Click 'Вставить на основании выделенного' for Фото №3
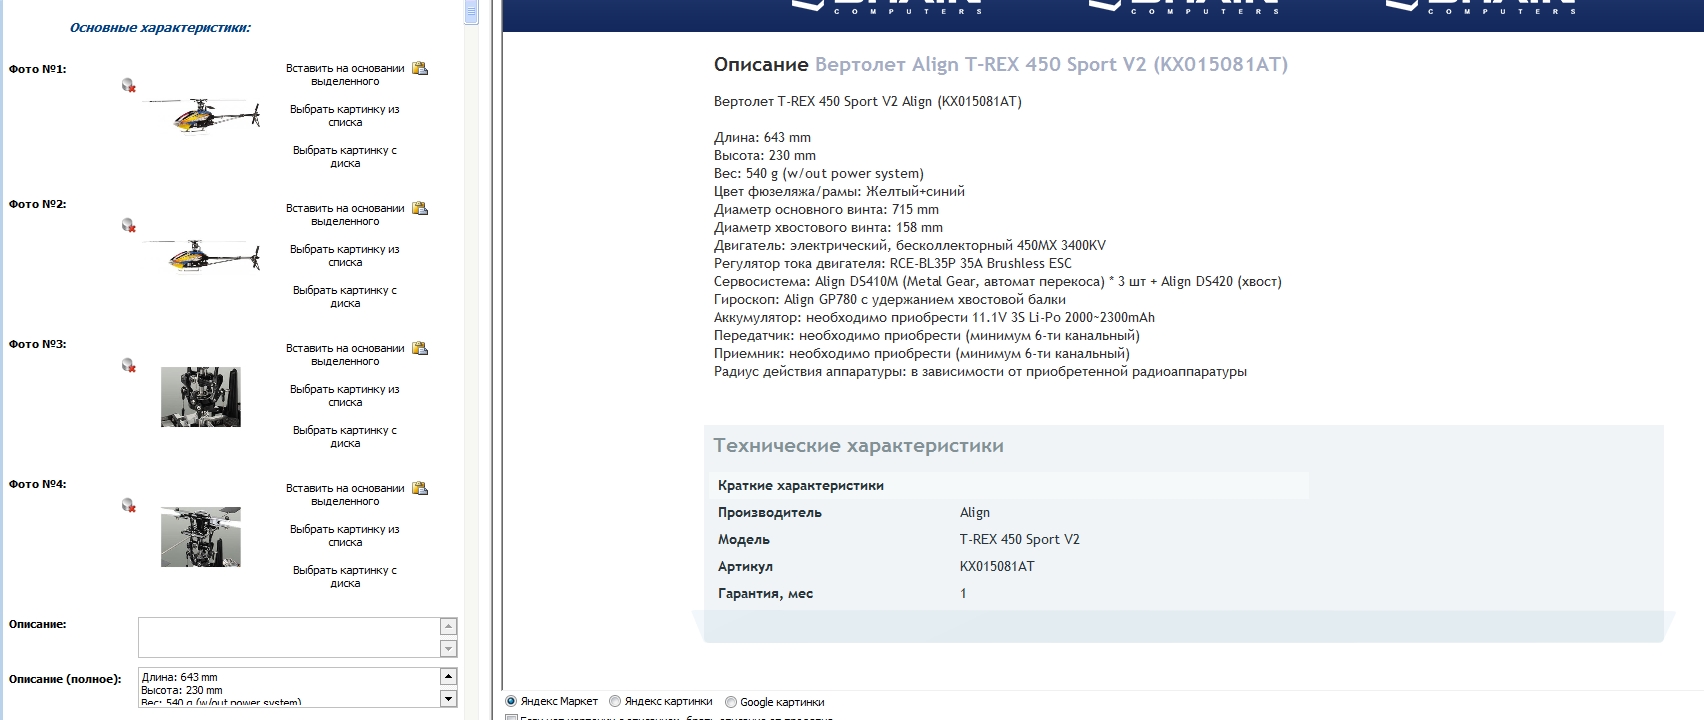Viewport: 1704px width, 720px height. [x=345, y=355]
